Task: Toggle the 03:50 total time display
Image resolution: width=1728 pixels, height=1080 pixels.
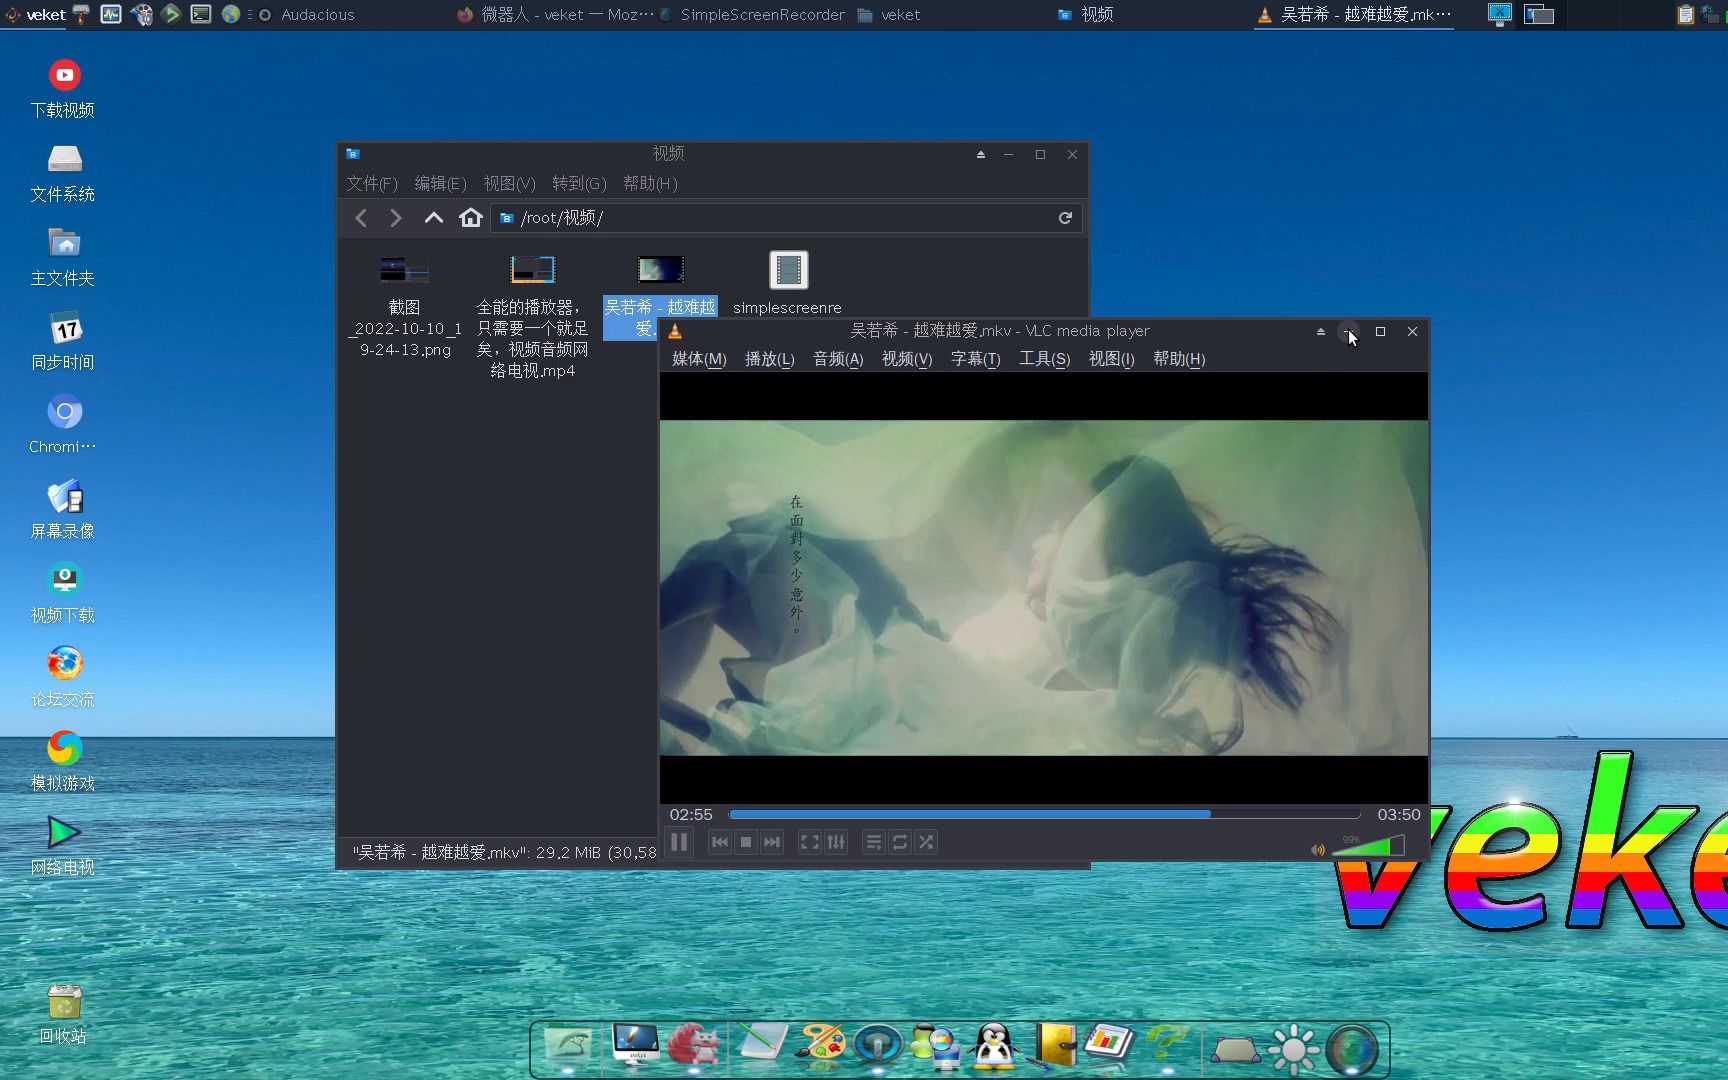Action: click(1398, 815)
